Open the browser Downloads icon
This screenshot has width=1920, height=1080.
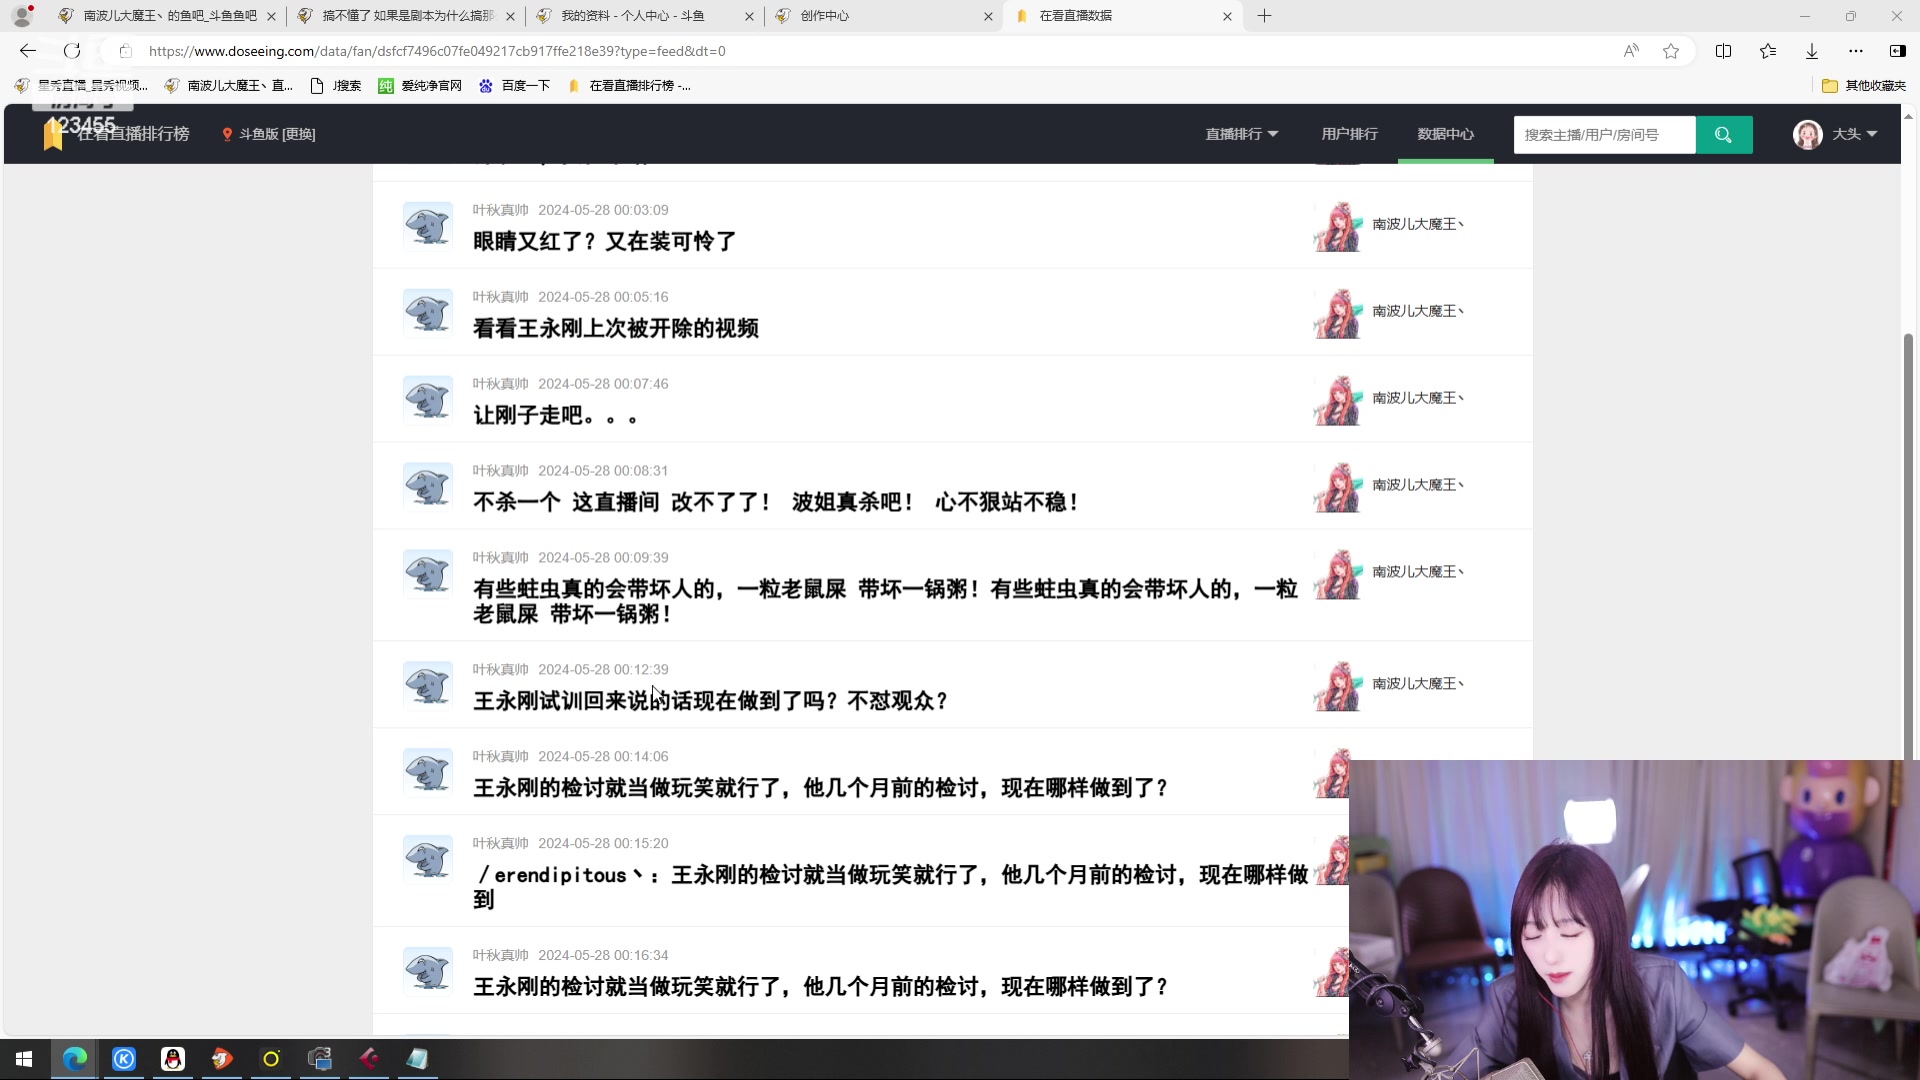1811,51
